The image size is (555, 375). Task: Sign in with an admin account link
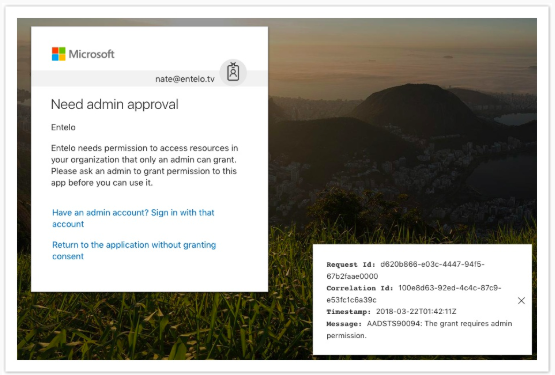coord(133,218)
